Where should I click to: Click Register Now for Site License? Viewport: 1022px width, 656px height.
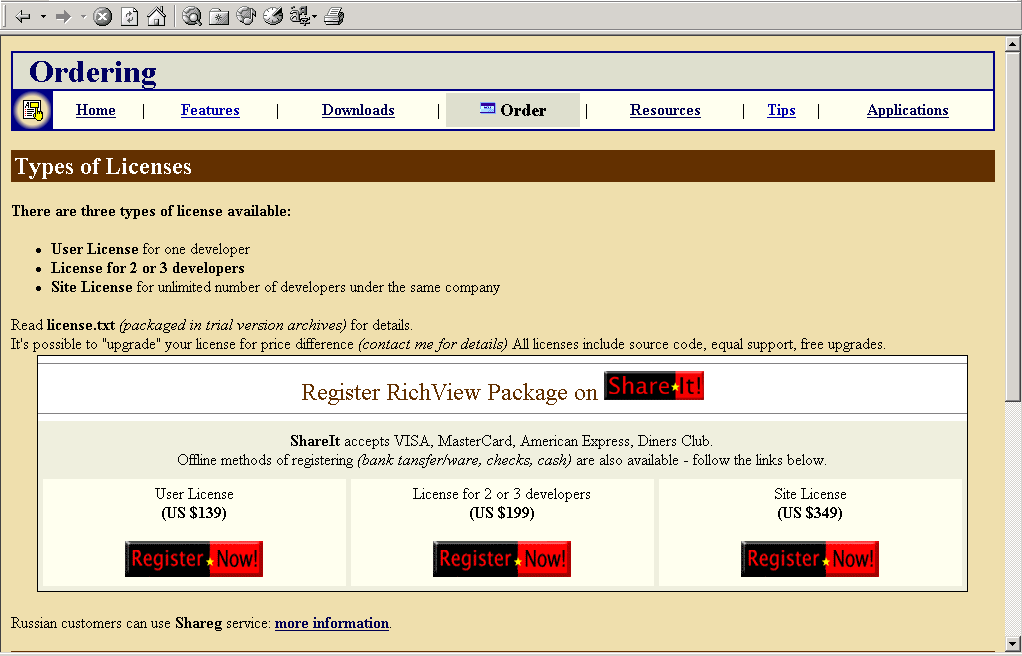[x=810, y=559]
